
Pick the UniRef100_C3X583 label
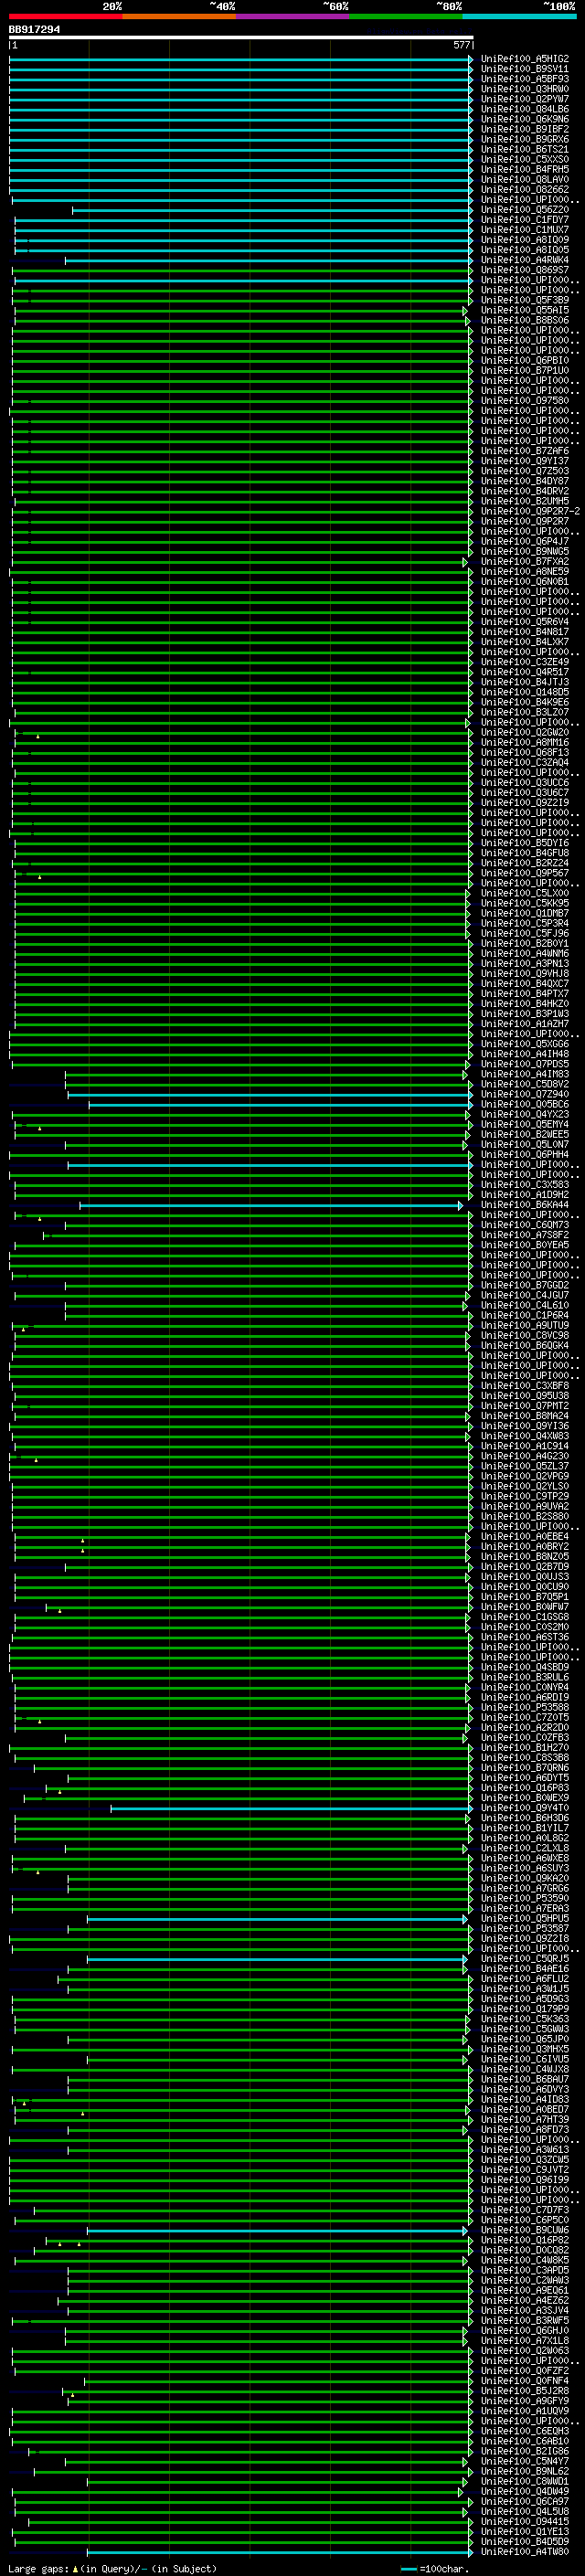[x=525, y=1185]
